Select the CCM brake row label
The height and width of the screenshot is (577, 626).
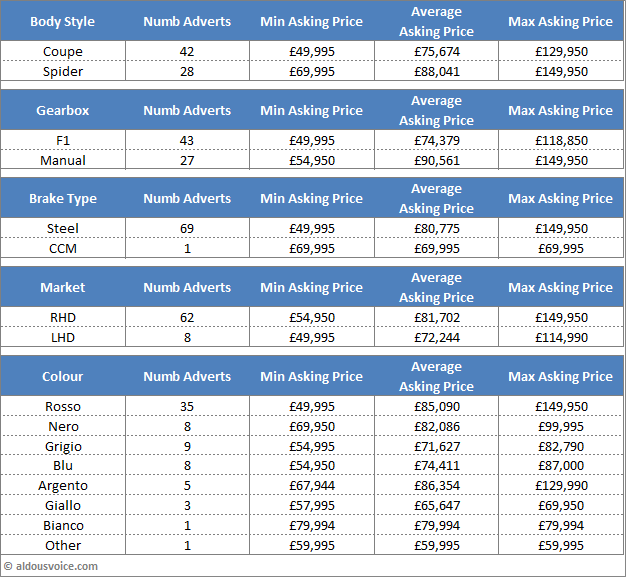pos(63,248)
